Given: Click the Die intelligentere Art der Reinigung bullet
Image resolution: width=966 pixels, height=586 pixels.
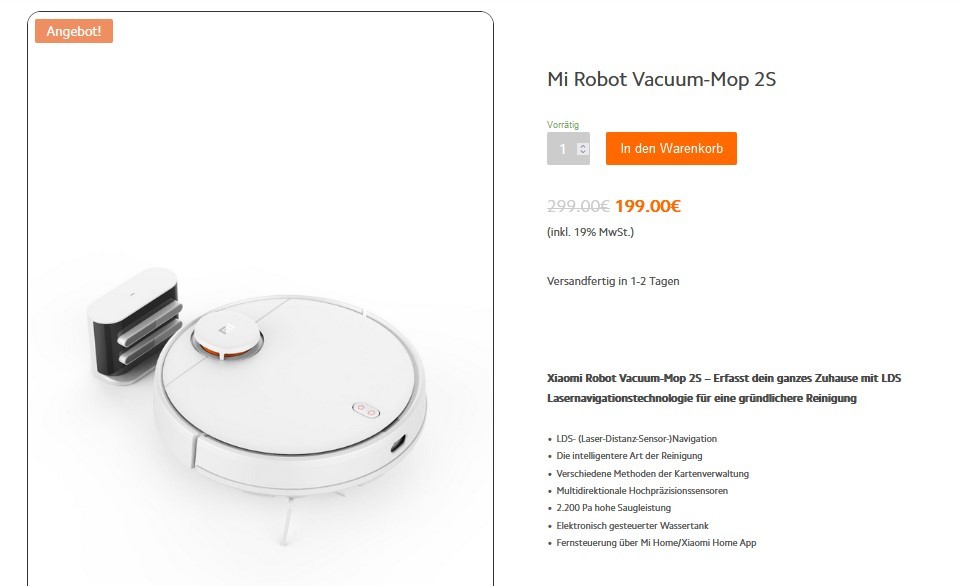Looking at the screenshot, I should pyautogui.click(x=629, y=456).
